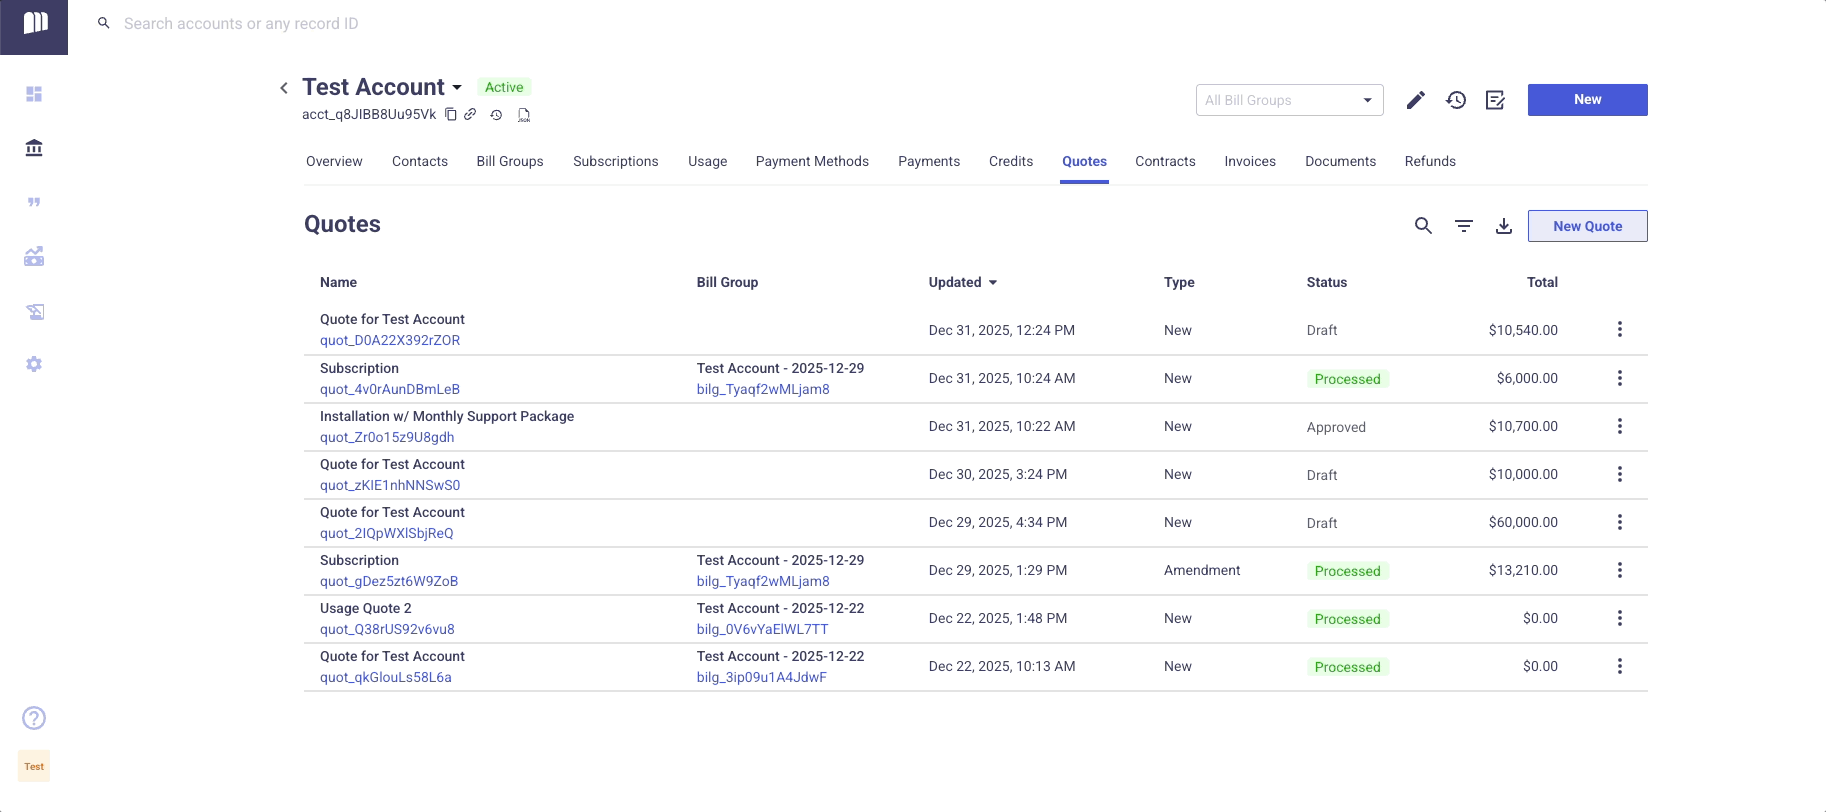Open quote link quot_Zr0o15z9U8gdh
The height and width of the screenshot is (812, 1826).
click(387, 437)
